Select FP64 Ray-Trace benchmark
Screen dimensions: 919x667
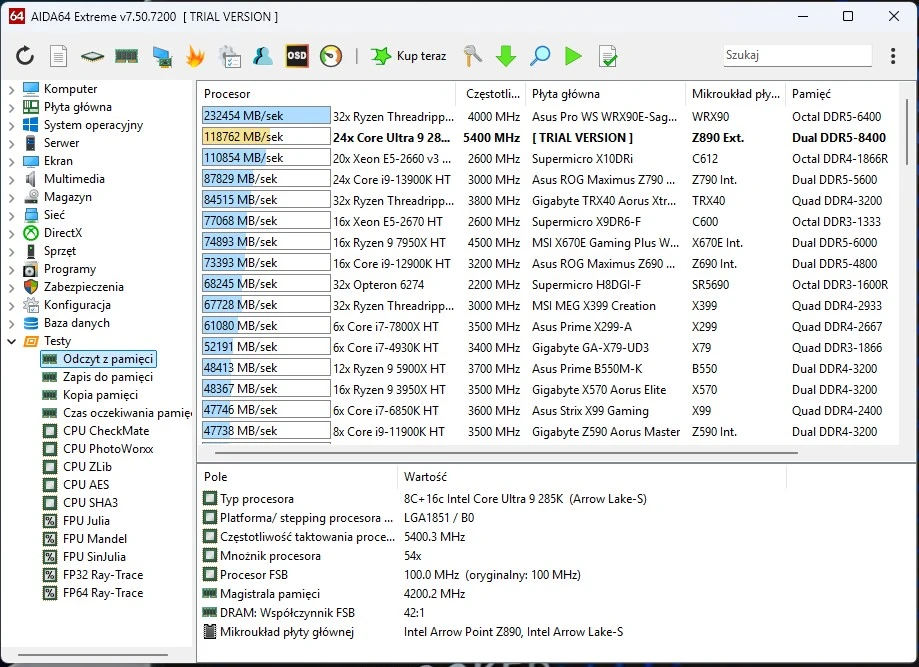pyautogui.click(x=102, y=593)
